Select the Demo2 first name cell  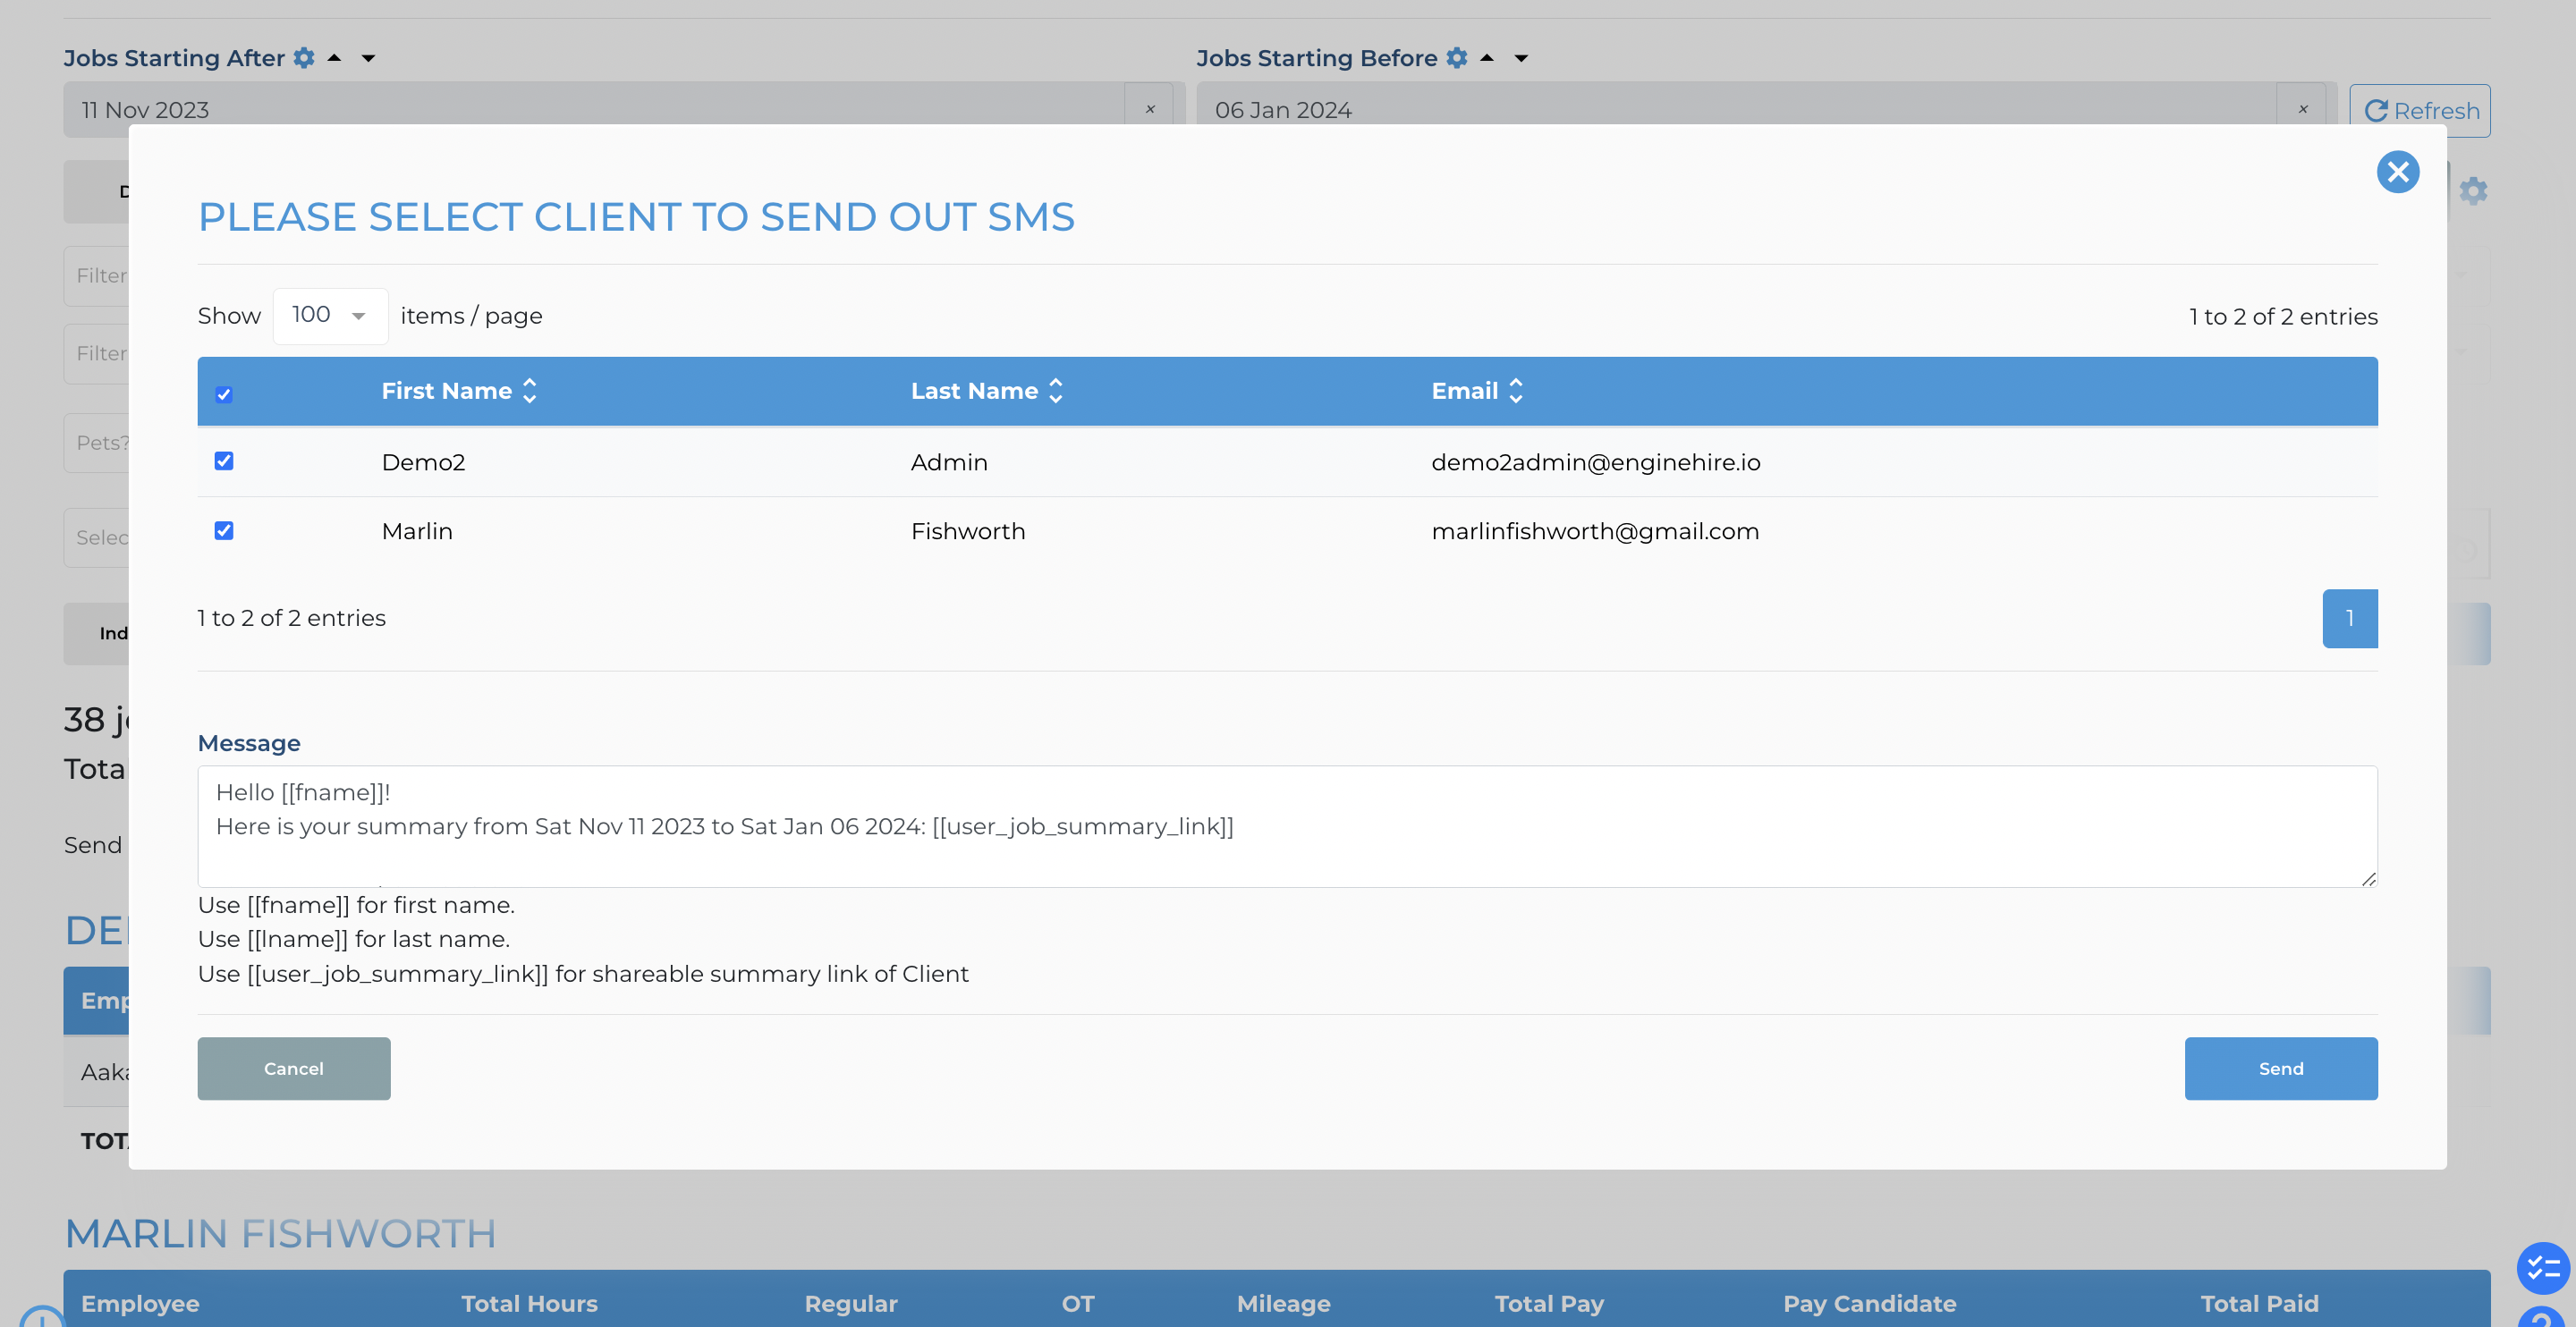[x=423, y=462]
